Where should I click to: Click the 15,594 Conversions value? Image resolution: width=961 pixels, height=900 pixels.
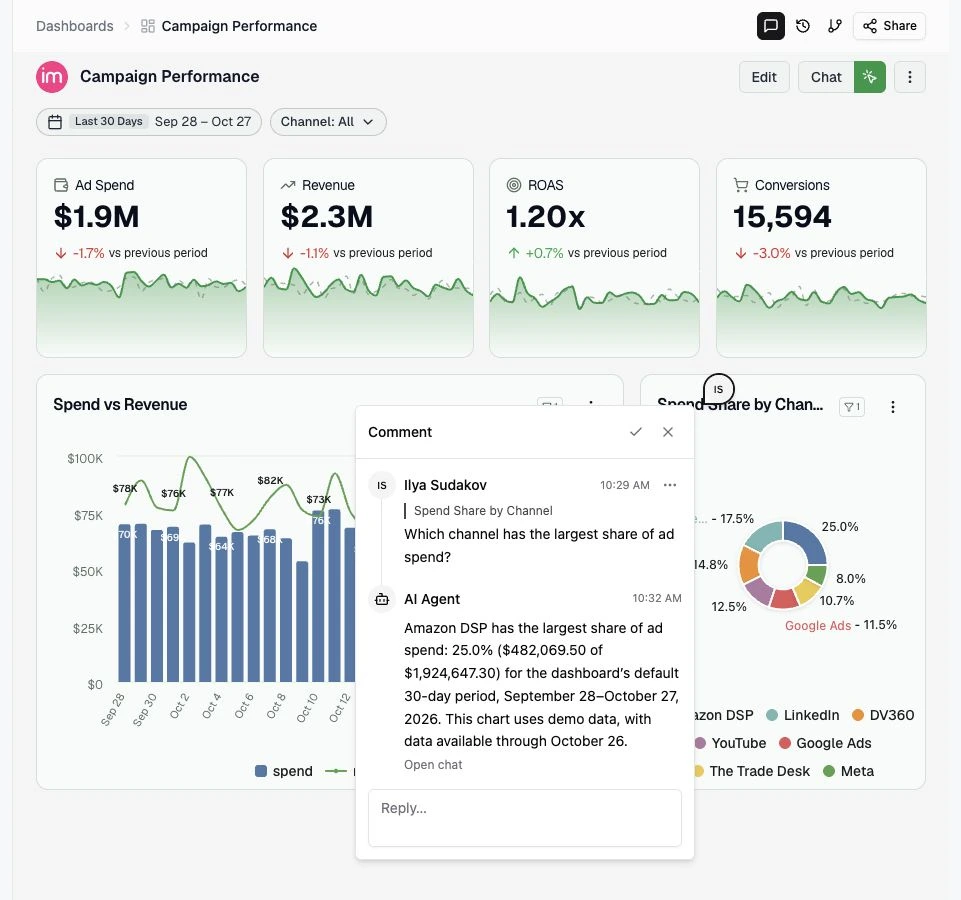click(782, 216)
